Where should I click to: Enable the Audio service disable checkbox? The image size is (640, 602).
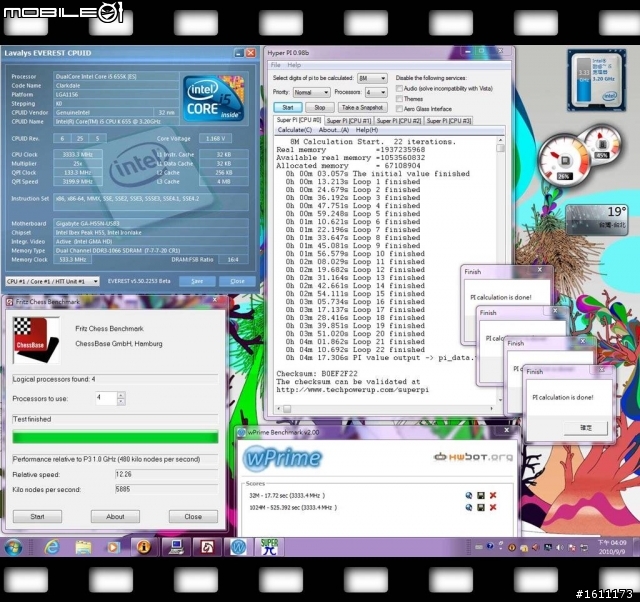coord(399,89)
